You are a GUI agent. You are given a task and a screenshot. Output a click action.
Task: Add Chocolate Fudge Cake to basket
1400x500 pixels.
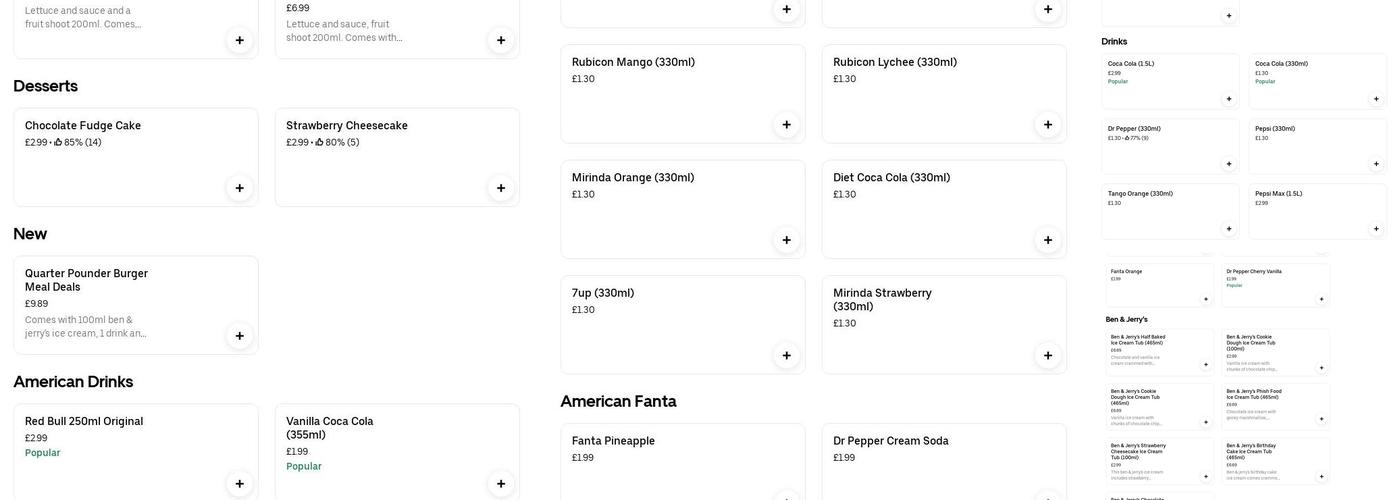[239, 188]
